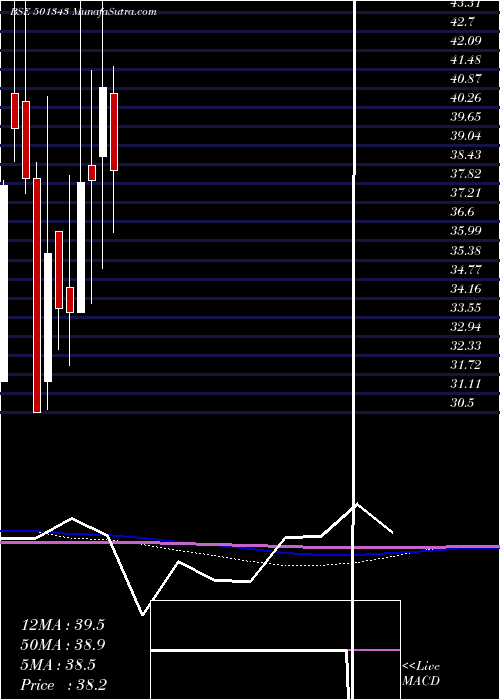Viewport: 500px width, 700px height.
Task: Click the 40.26 price axis label
Action: pyautogui.click(x=466, y=98)
